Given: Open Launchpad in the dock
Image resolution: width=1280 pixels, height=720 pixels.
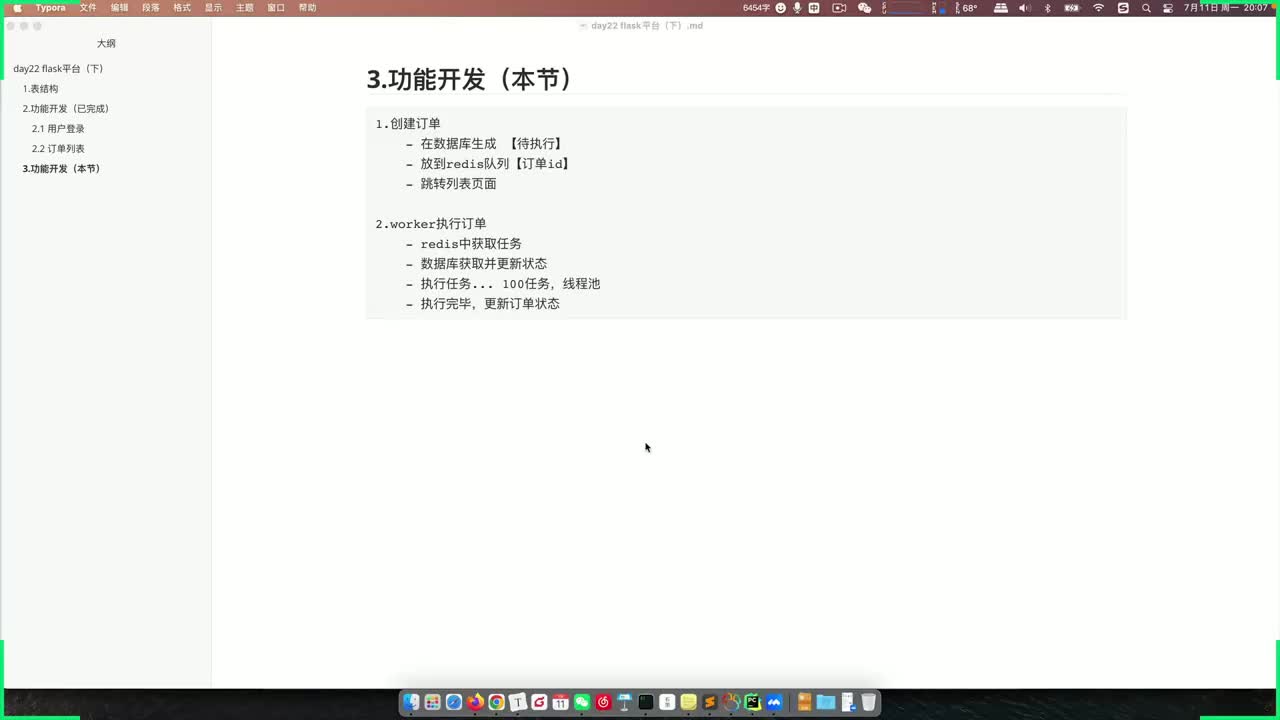Looking at the screenshot, I should pos(432,703).
